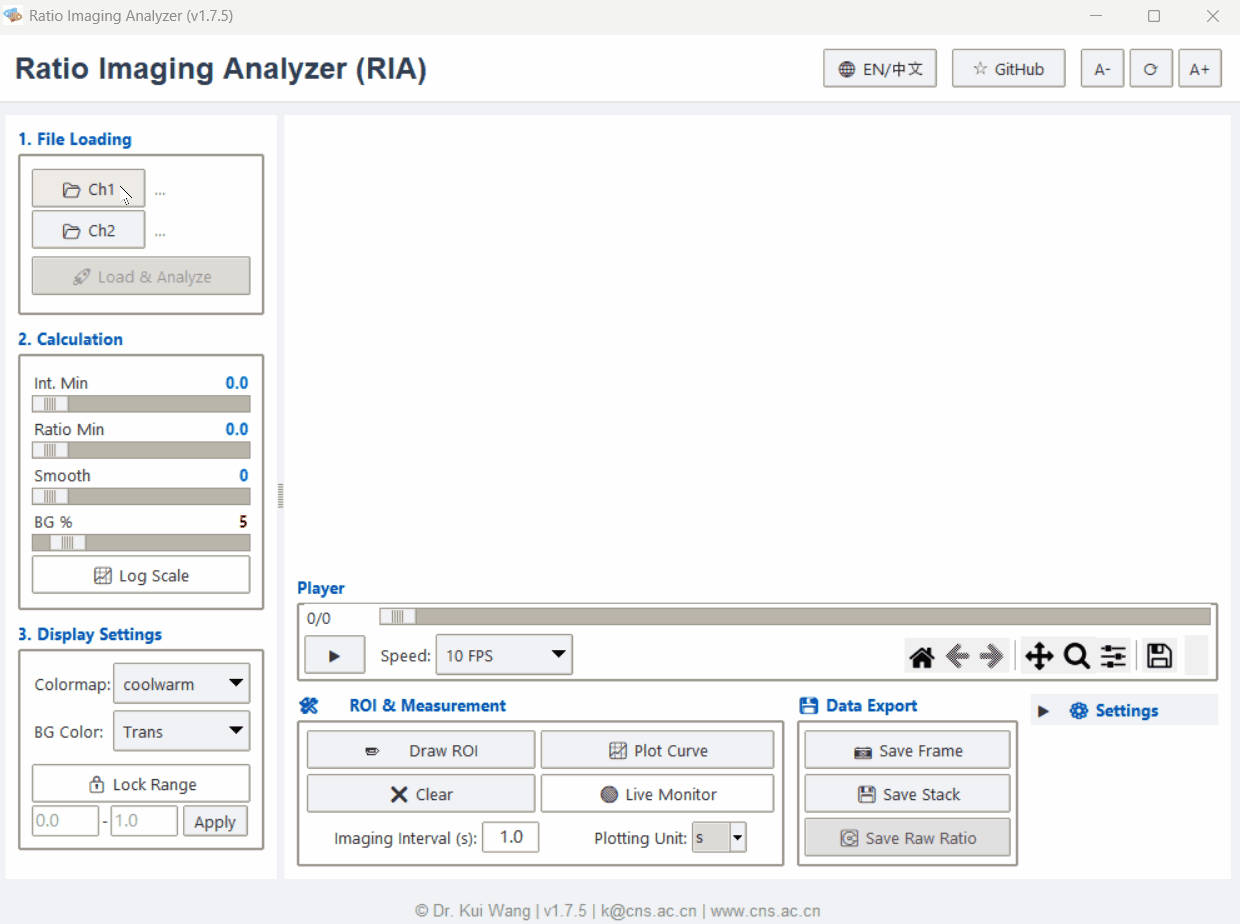Change the Plotting Unit dropdown
The height and width of the screenshot is (924, 1240).
click(x=719, y=837)
